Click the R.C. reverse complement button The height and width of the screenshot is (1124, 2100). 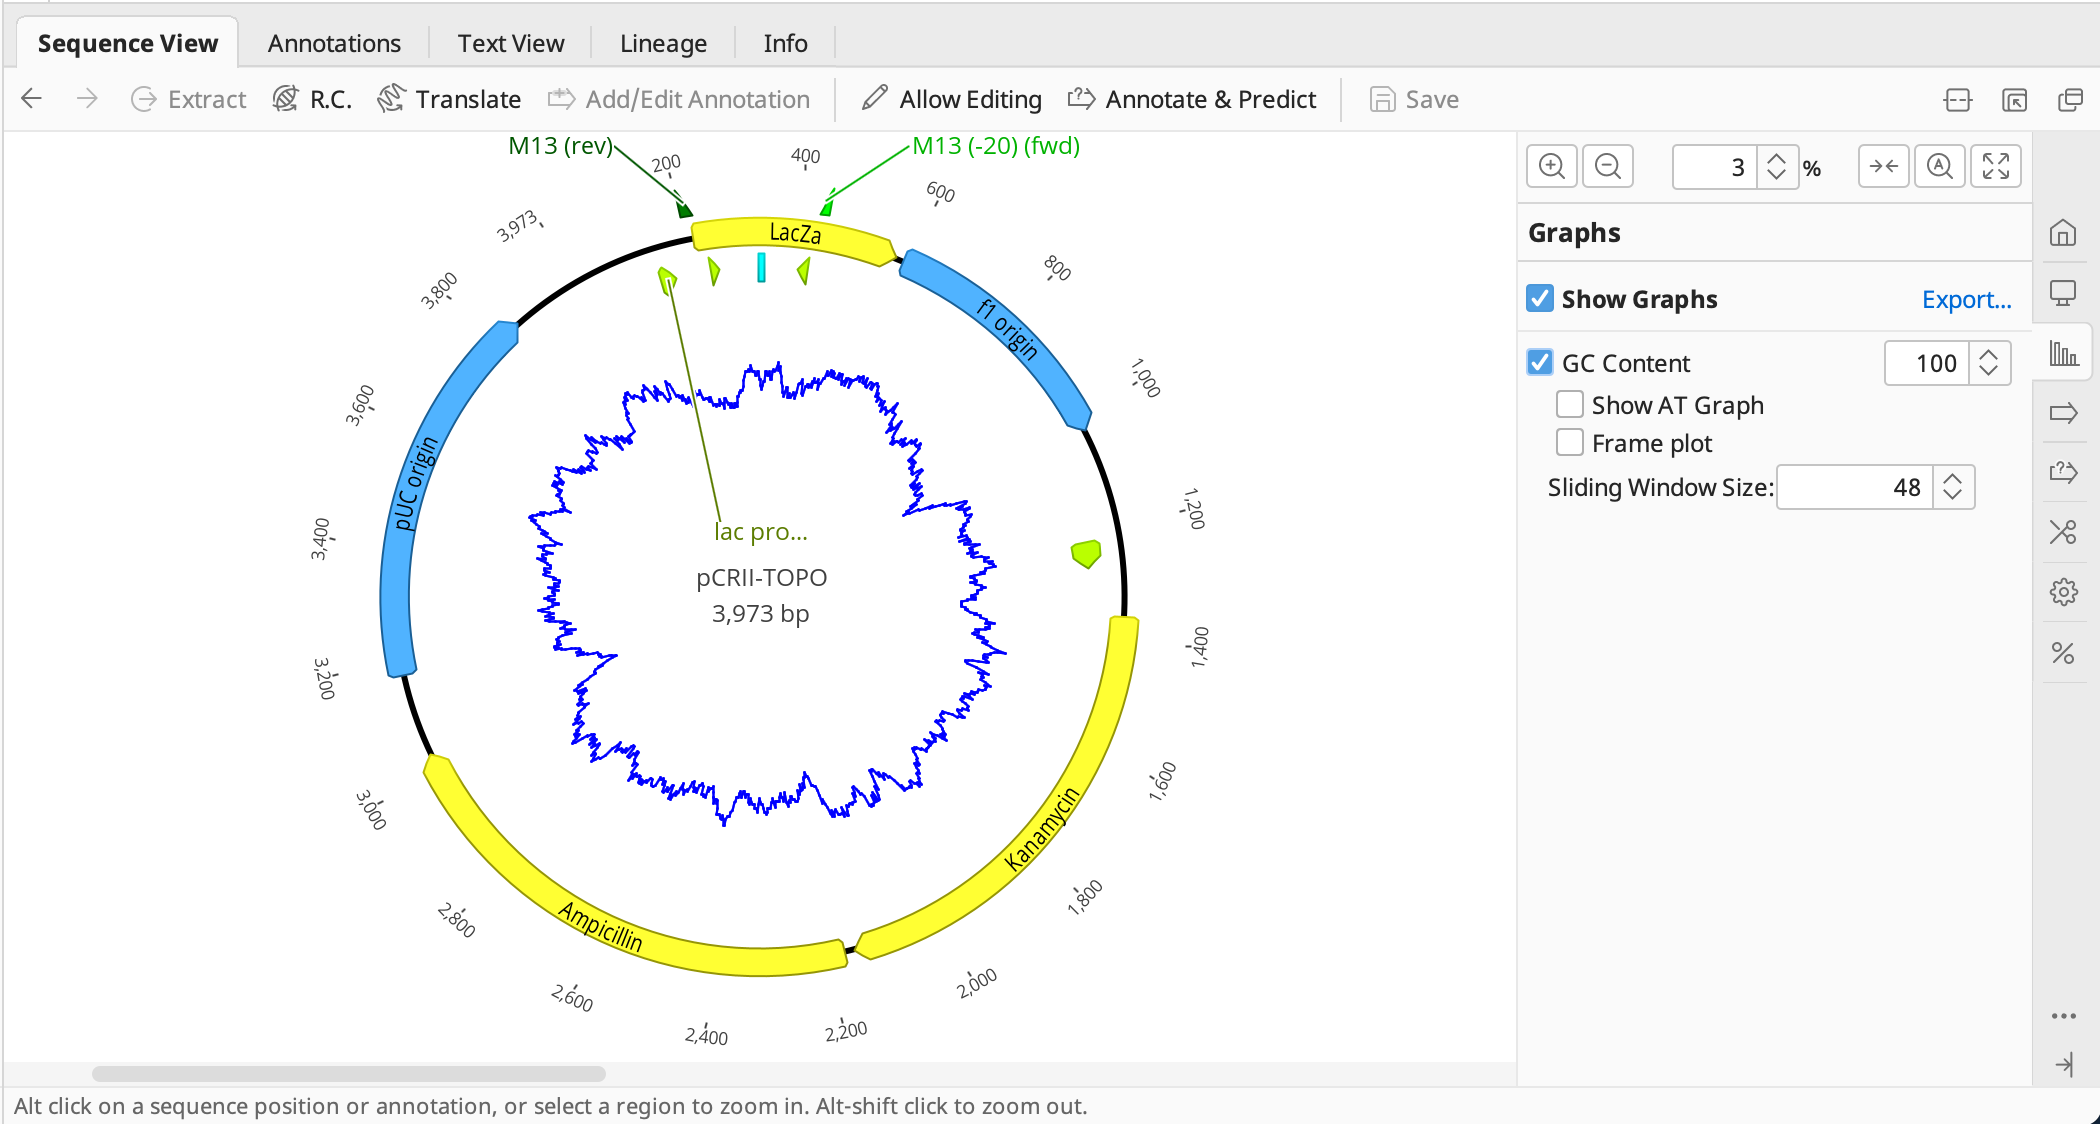[312, 99]
